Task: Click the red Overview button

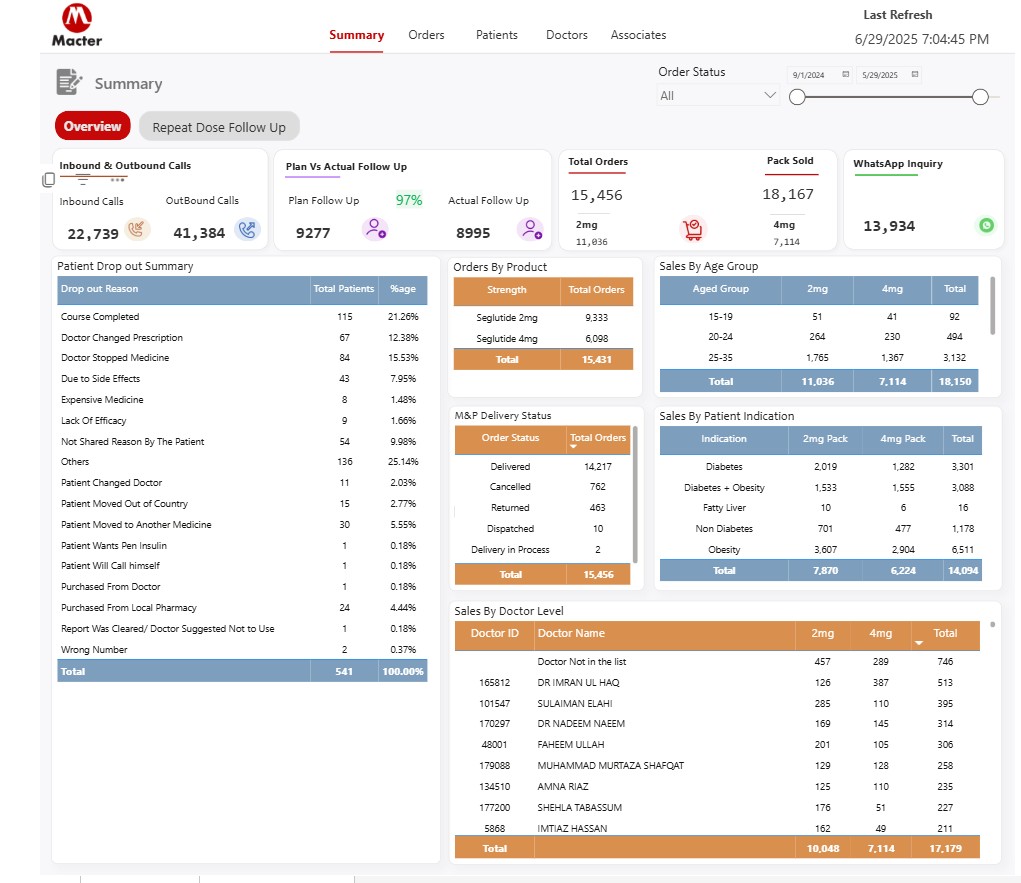Action: 92,126
